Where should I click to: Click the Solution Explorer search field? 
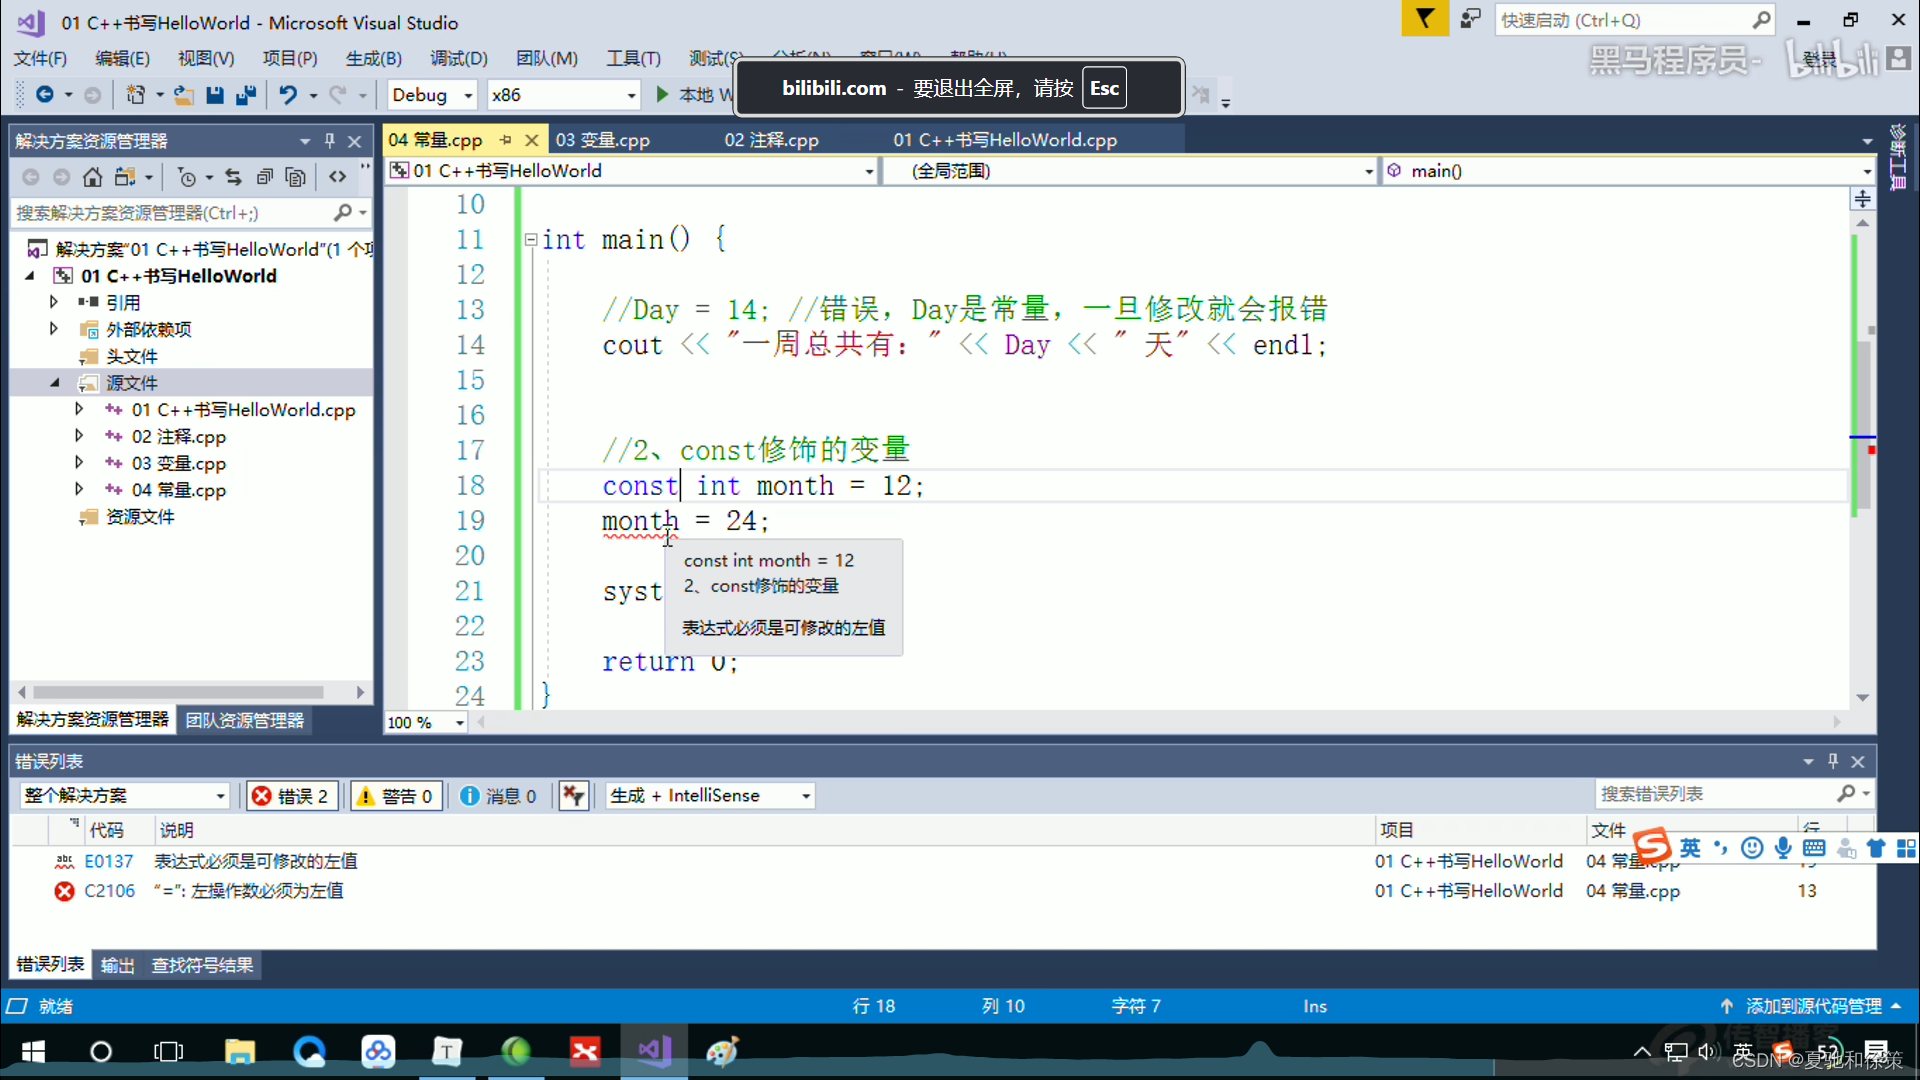(170, 213)
